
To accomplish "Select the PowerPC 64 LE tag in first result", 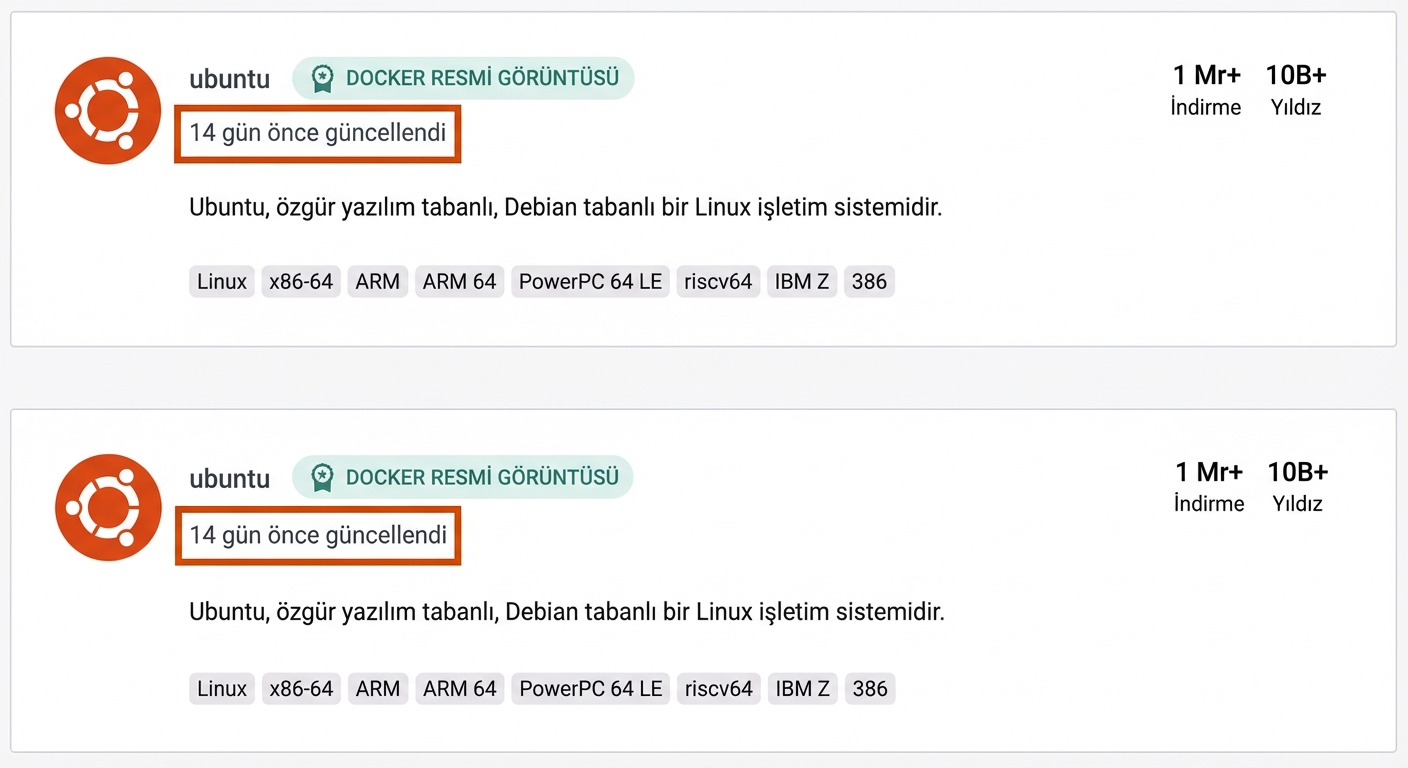I will [x=590, y=281].
